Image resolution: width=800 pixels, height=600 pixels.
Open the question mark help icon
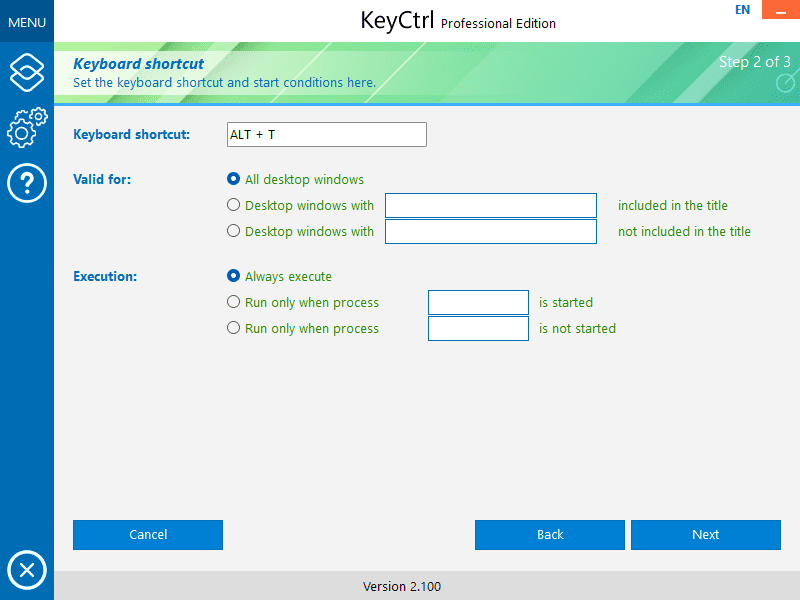(x=27, y=183)
